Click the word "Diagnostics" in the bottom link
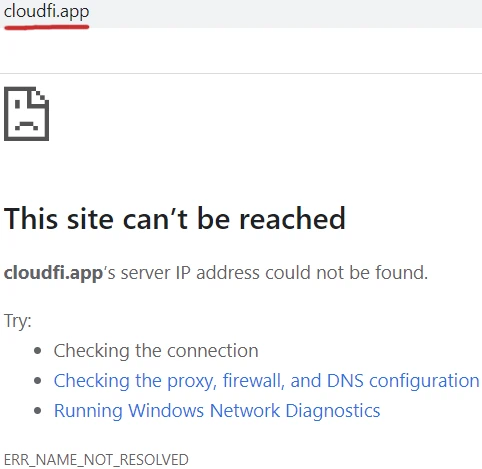The width and height of the screenshot is (482, 469). (x=333, y=410)
